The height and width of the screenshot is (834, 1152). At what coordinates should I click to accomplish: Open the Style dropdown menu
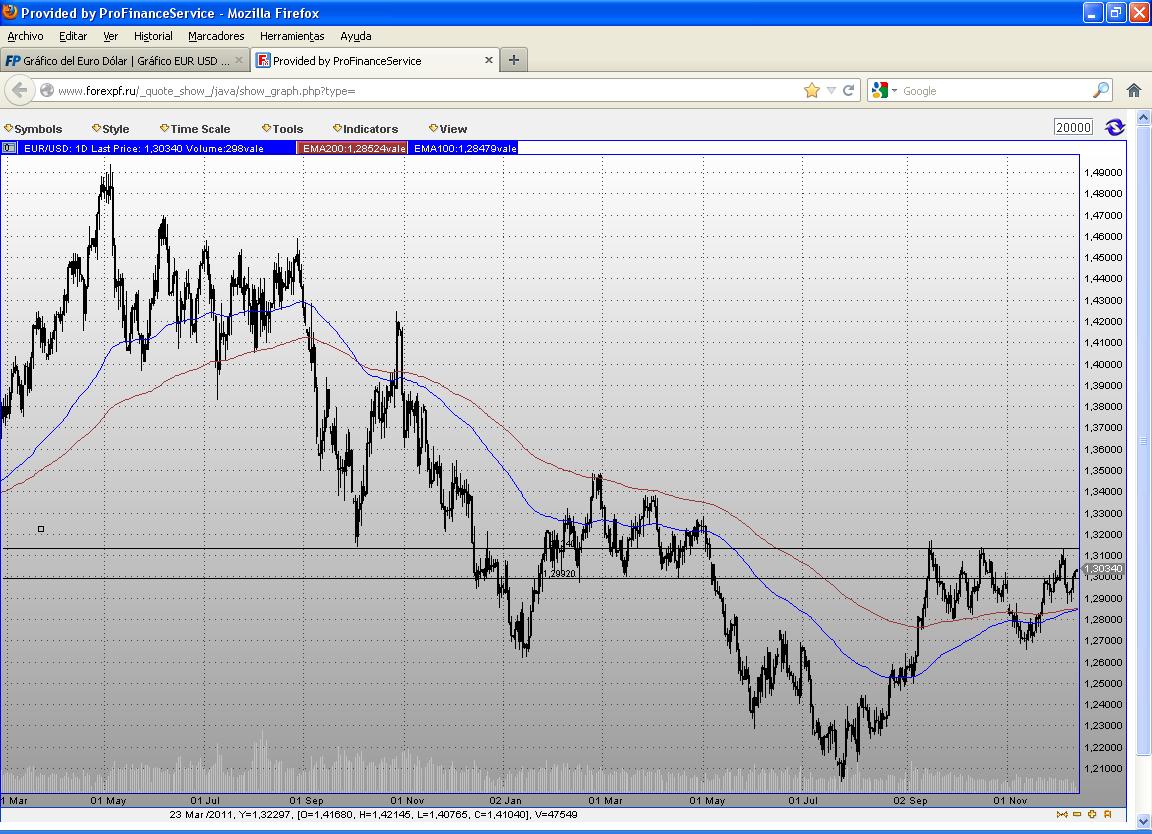click(111, 129)
